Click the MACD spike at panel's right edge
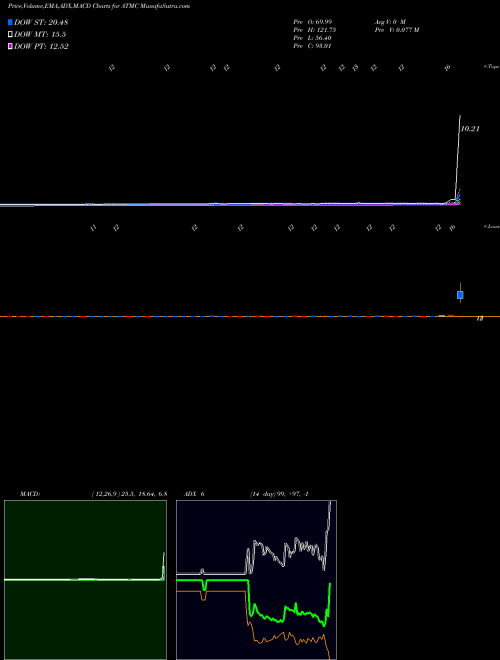Image resolution: width=500 pixels, height=660 pixels. pos(163,566)
